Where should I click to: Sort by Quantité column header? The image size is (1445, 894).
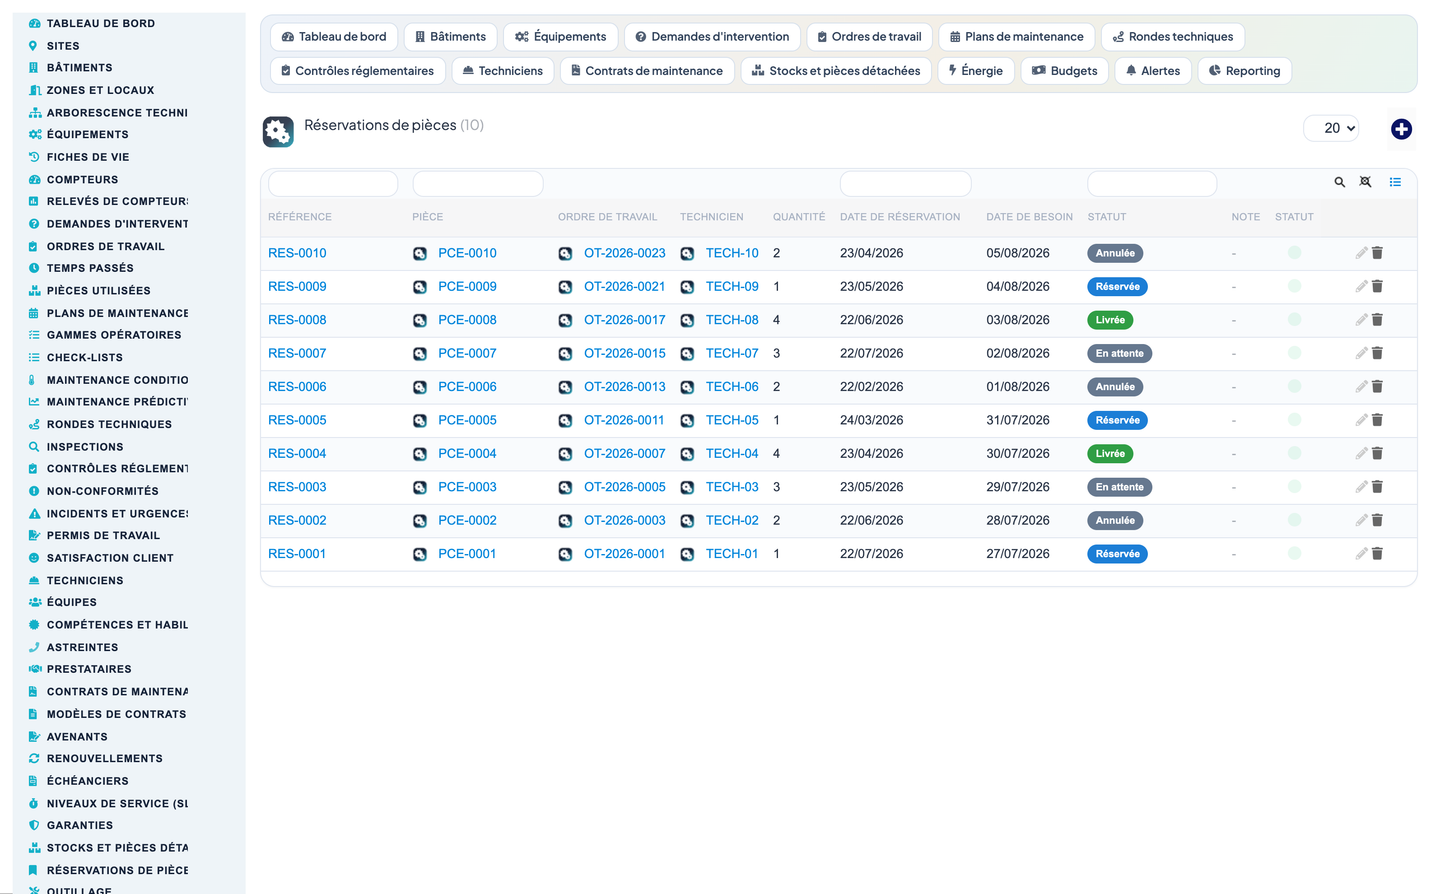[799, 217]
